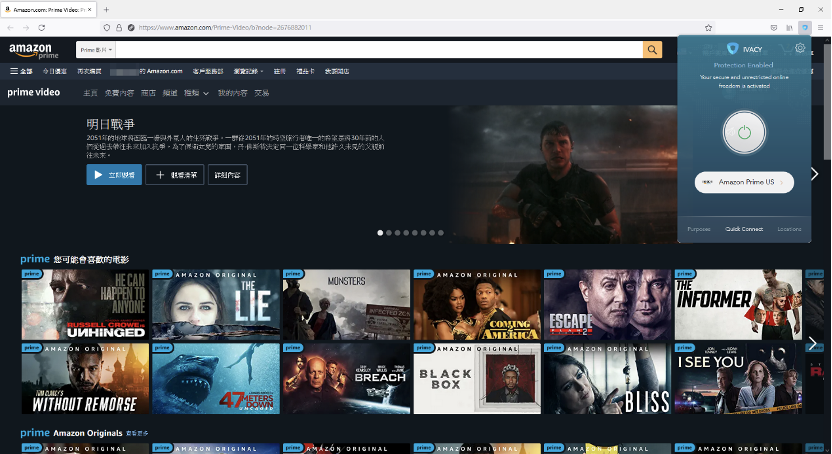
Task: Open The Lie movie thumbnail
Action: (x=216, y=304)
